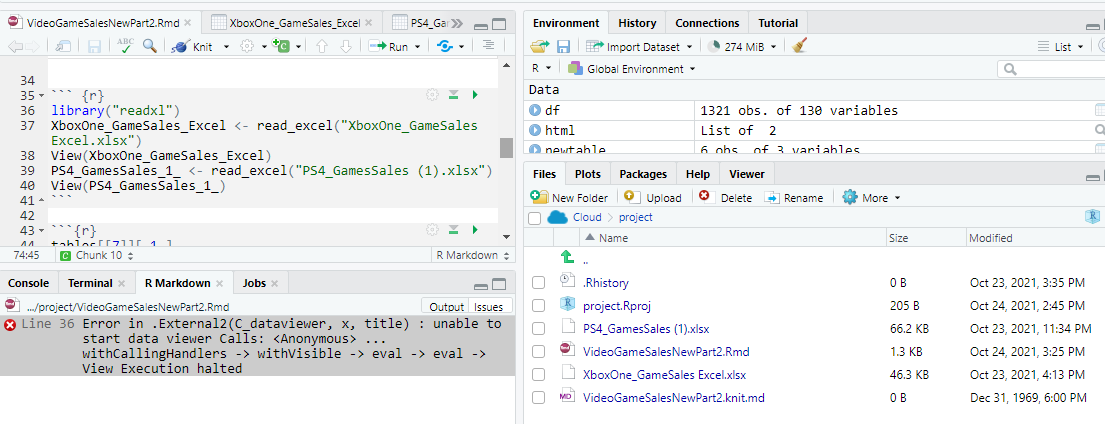This screenshot has height=424, width=1105.
Task: Click the spell check ABC icon
Action: point(125,46)
